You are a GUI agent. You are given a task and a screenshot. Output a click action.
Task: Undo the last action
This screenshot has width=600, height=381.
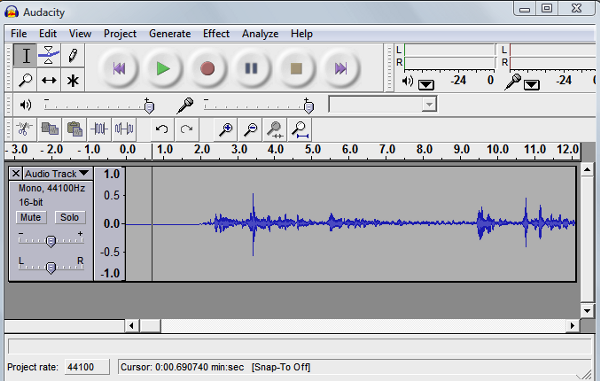click(162, 129)
